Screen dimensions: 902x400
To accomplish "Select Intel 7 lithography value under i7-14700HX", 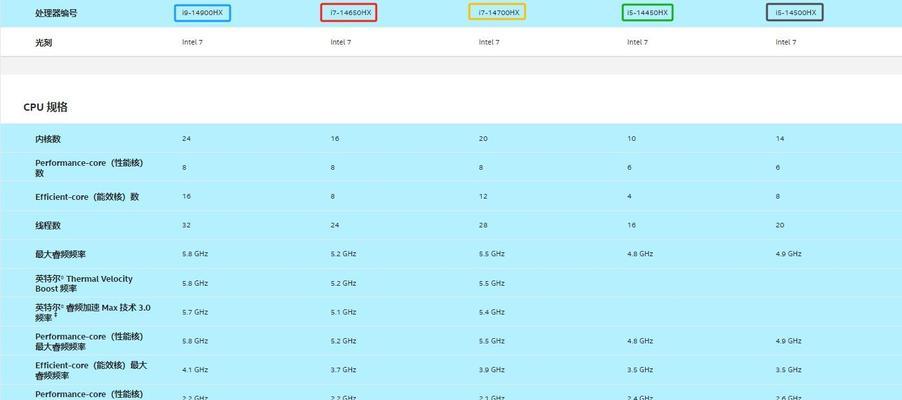I will 489,42.
